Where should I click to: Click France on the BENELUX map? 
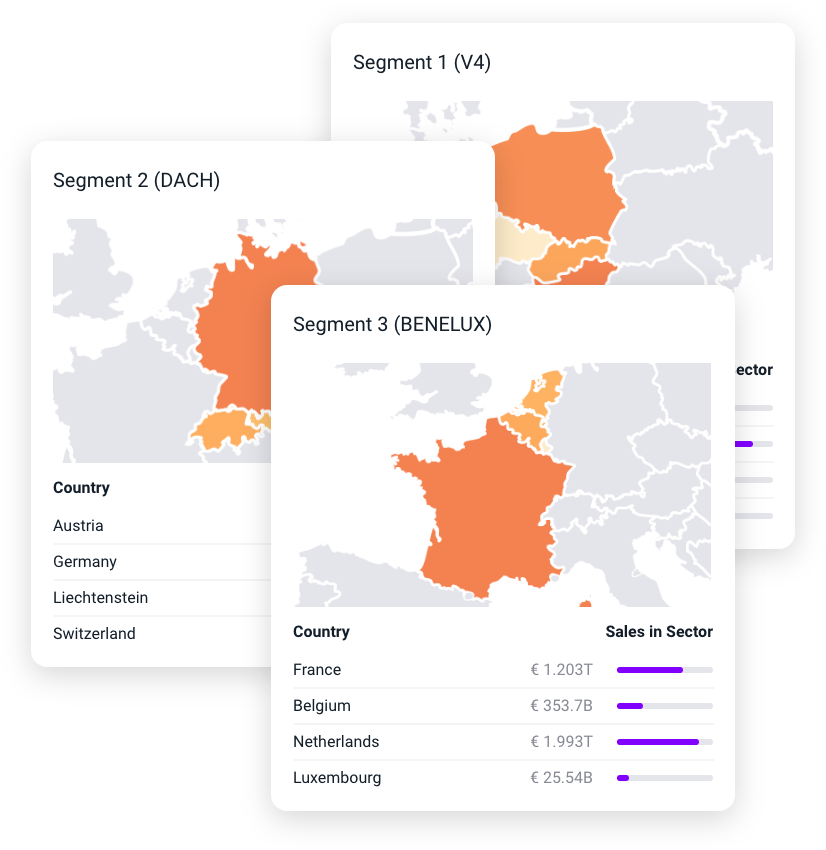480,510
